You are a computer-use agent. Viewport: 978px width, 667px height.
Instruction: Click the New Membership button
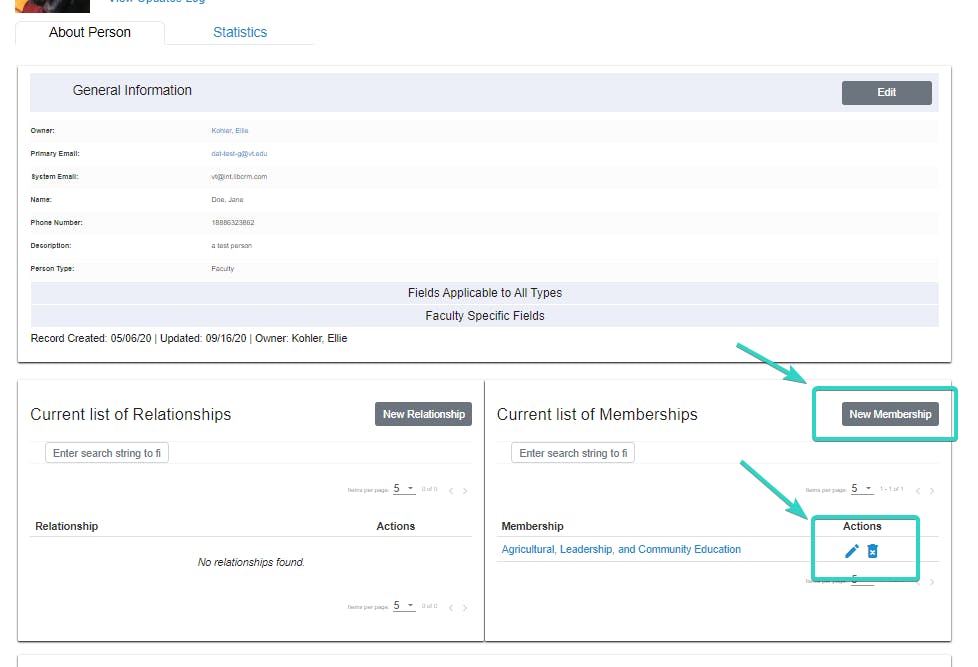890,414
